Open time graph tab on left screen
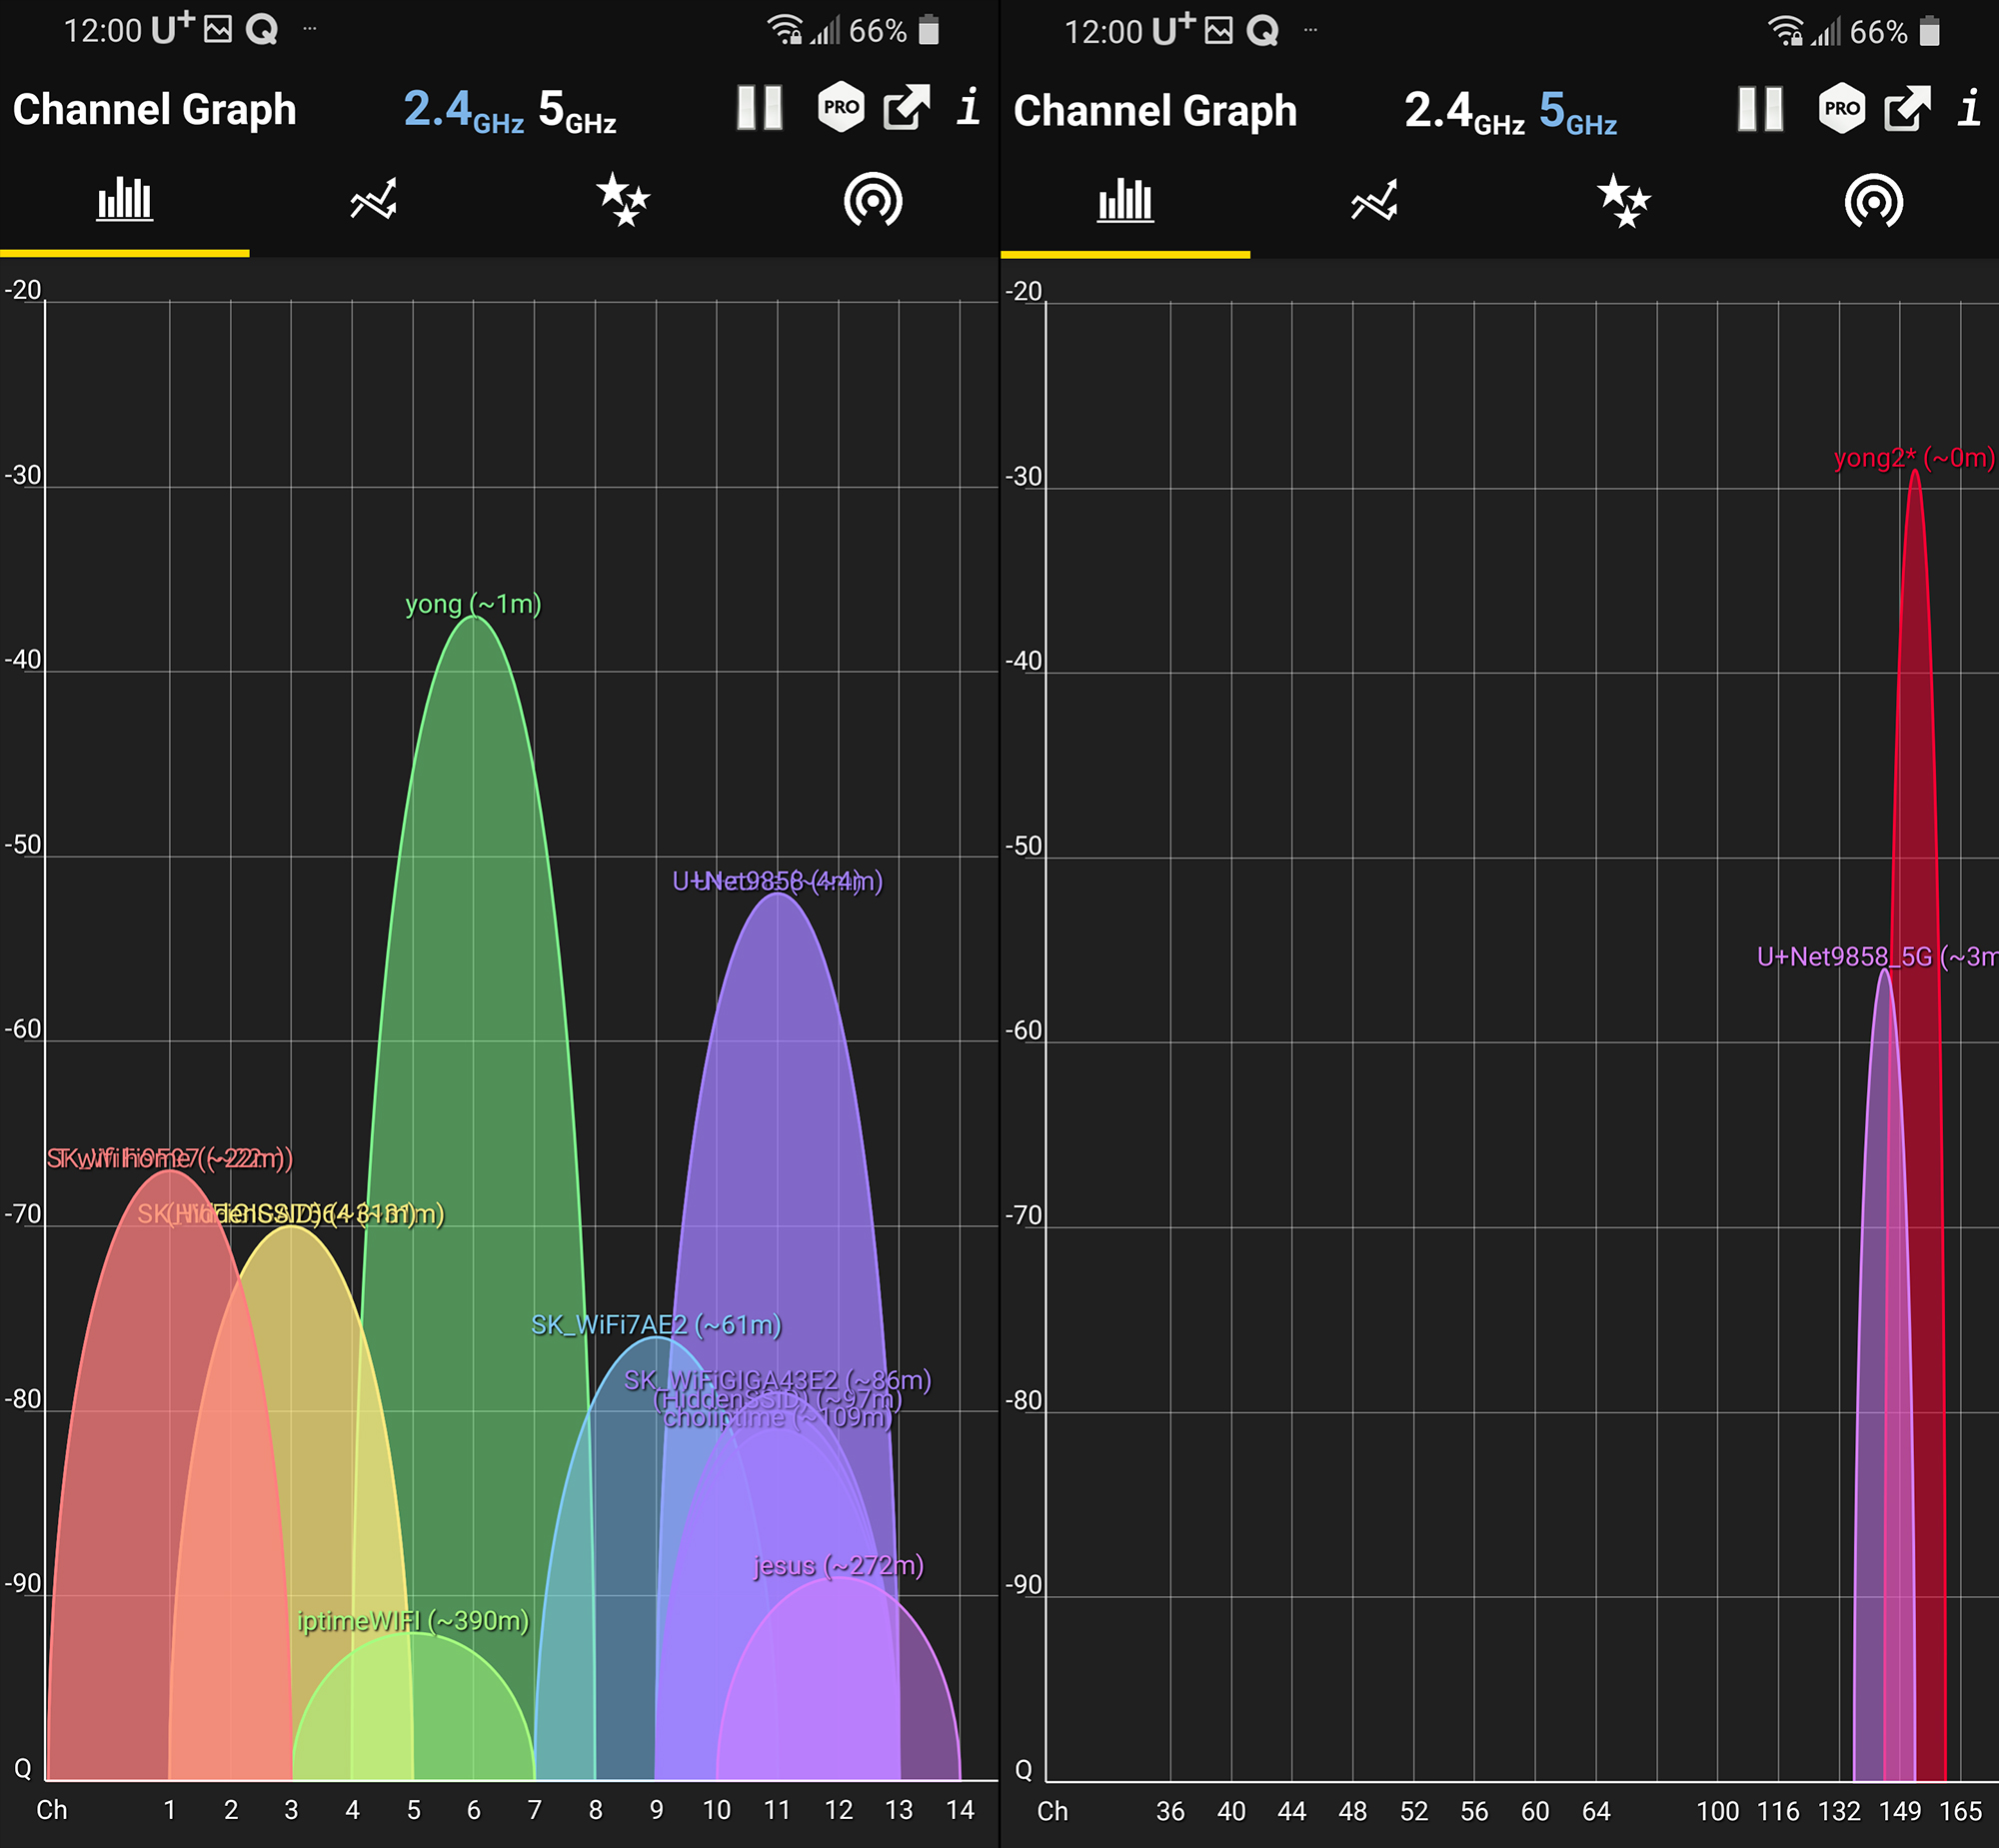Screen dimensions: 1999x1848 pos(374,200)
